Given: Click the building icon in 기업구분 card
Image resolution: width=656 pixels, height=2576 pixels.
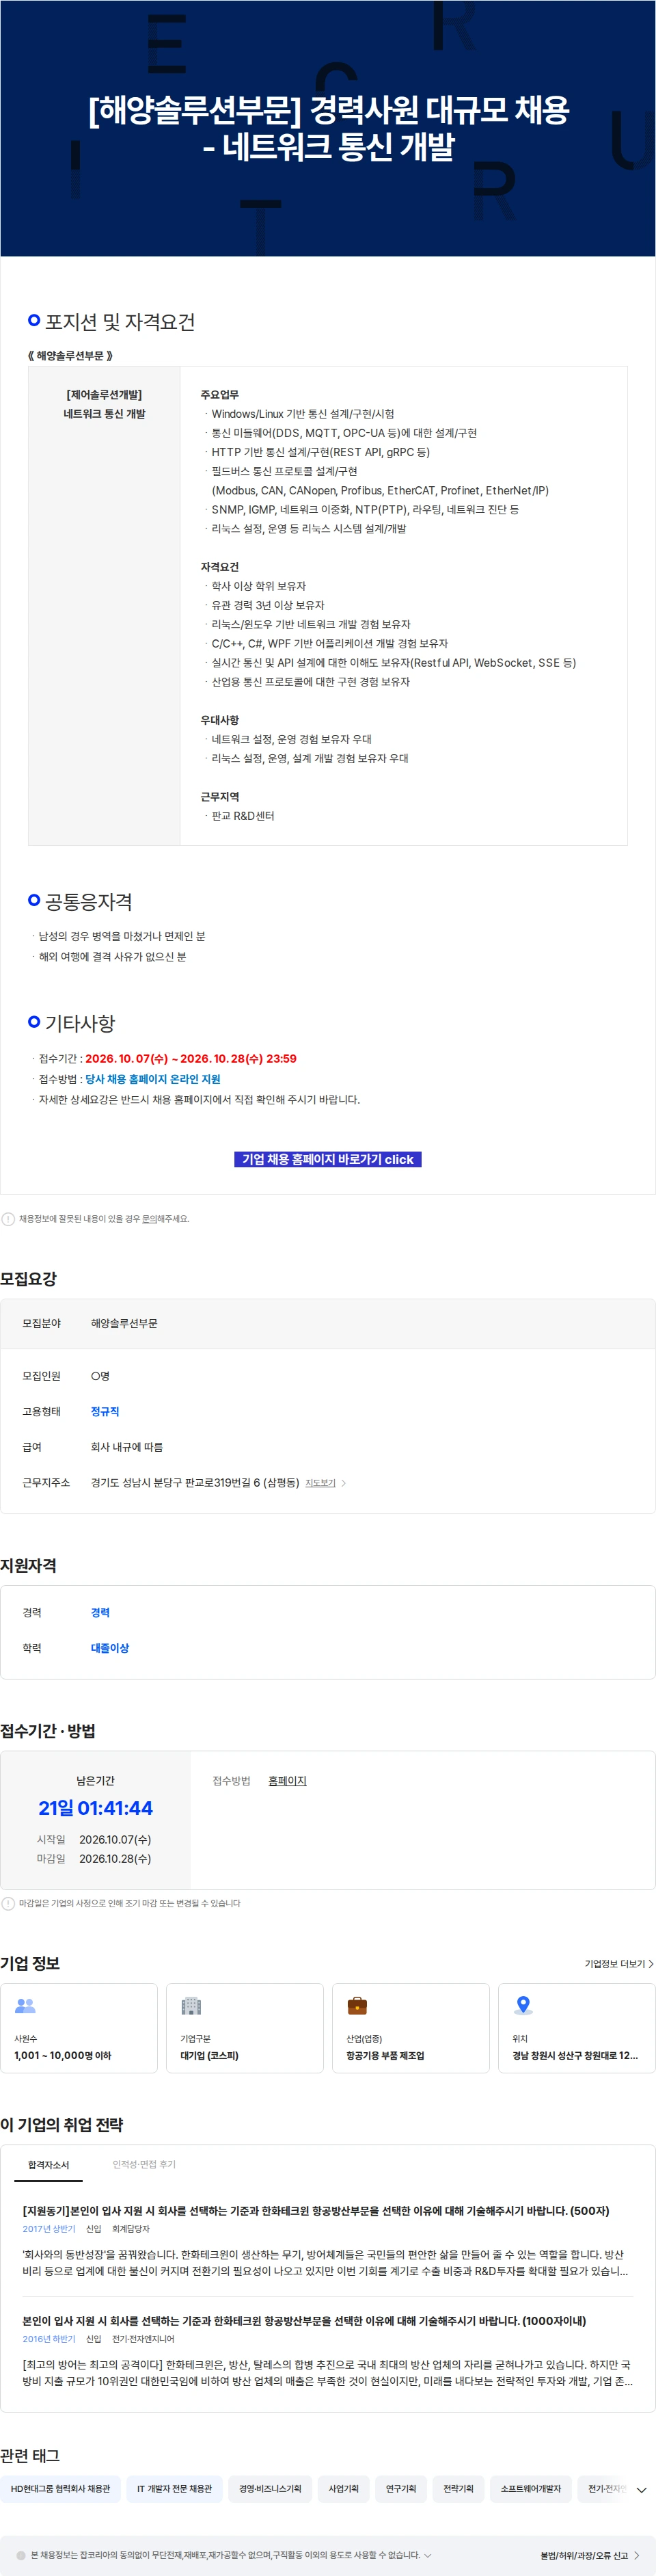Looking at the screenshot, I should 191,2005.
